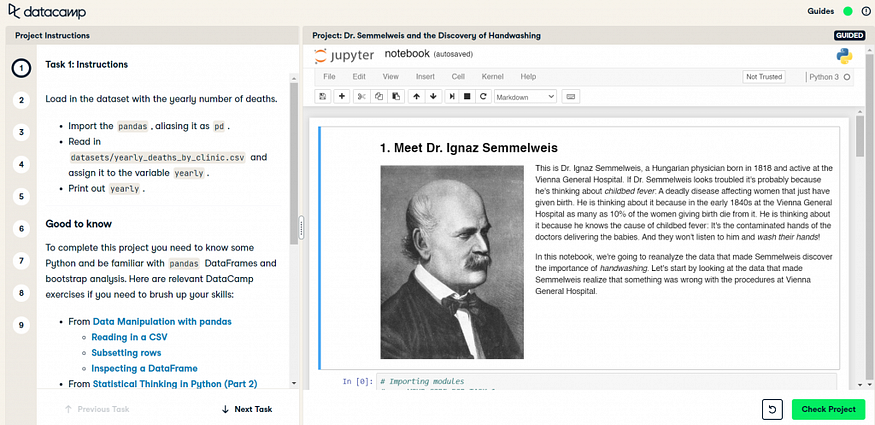This screenshot has width=875, height=425.
Task: Open the Reading in a CSV link
Action: pos(129,337)
